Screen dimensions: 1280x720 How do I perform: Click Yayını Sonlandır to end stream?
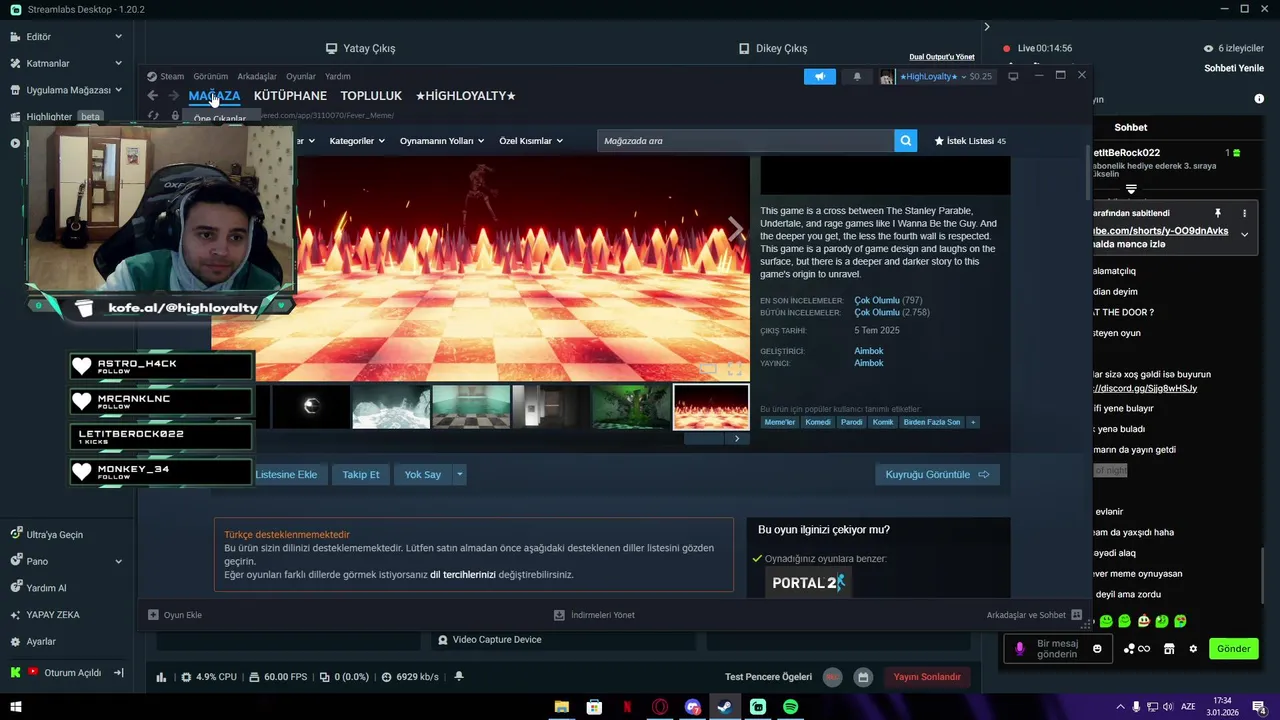point(927,677)
